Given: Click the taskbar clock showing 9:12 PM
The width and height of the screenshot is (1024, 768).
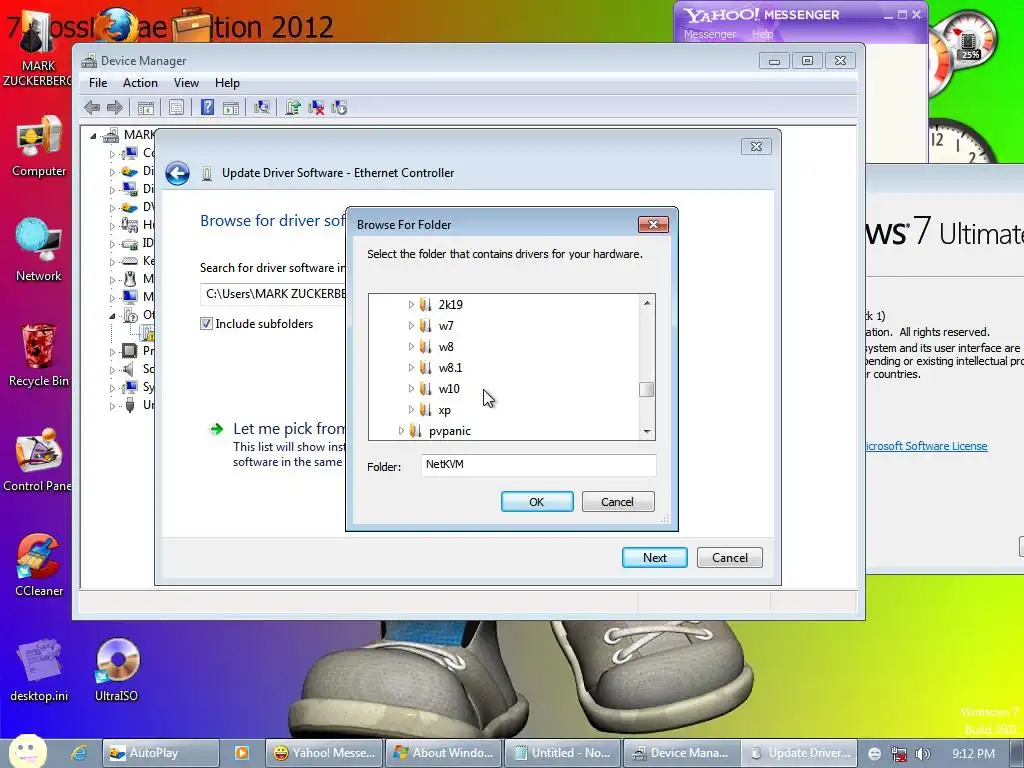Looking at the screenshot, I should 974,754.
